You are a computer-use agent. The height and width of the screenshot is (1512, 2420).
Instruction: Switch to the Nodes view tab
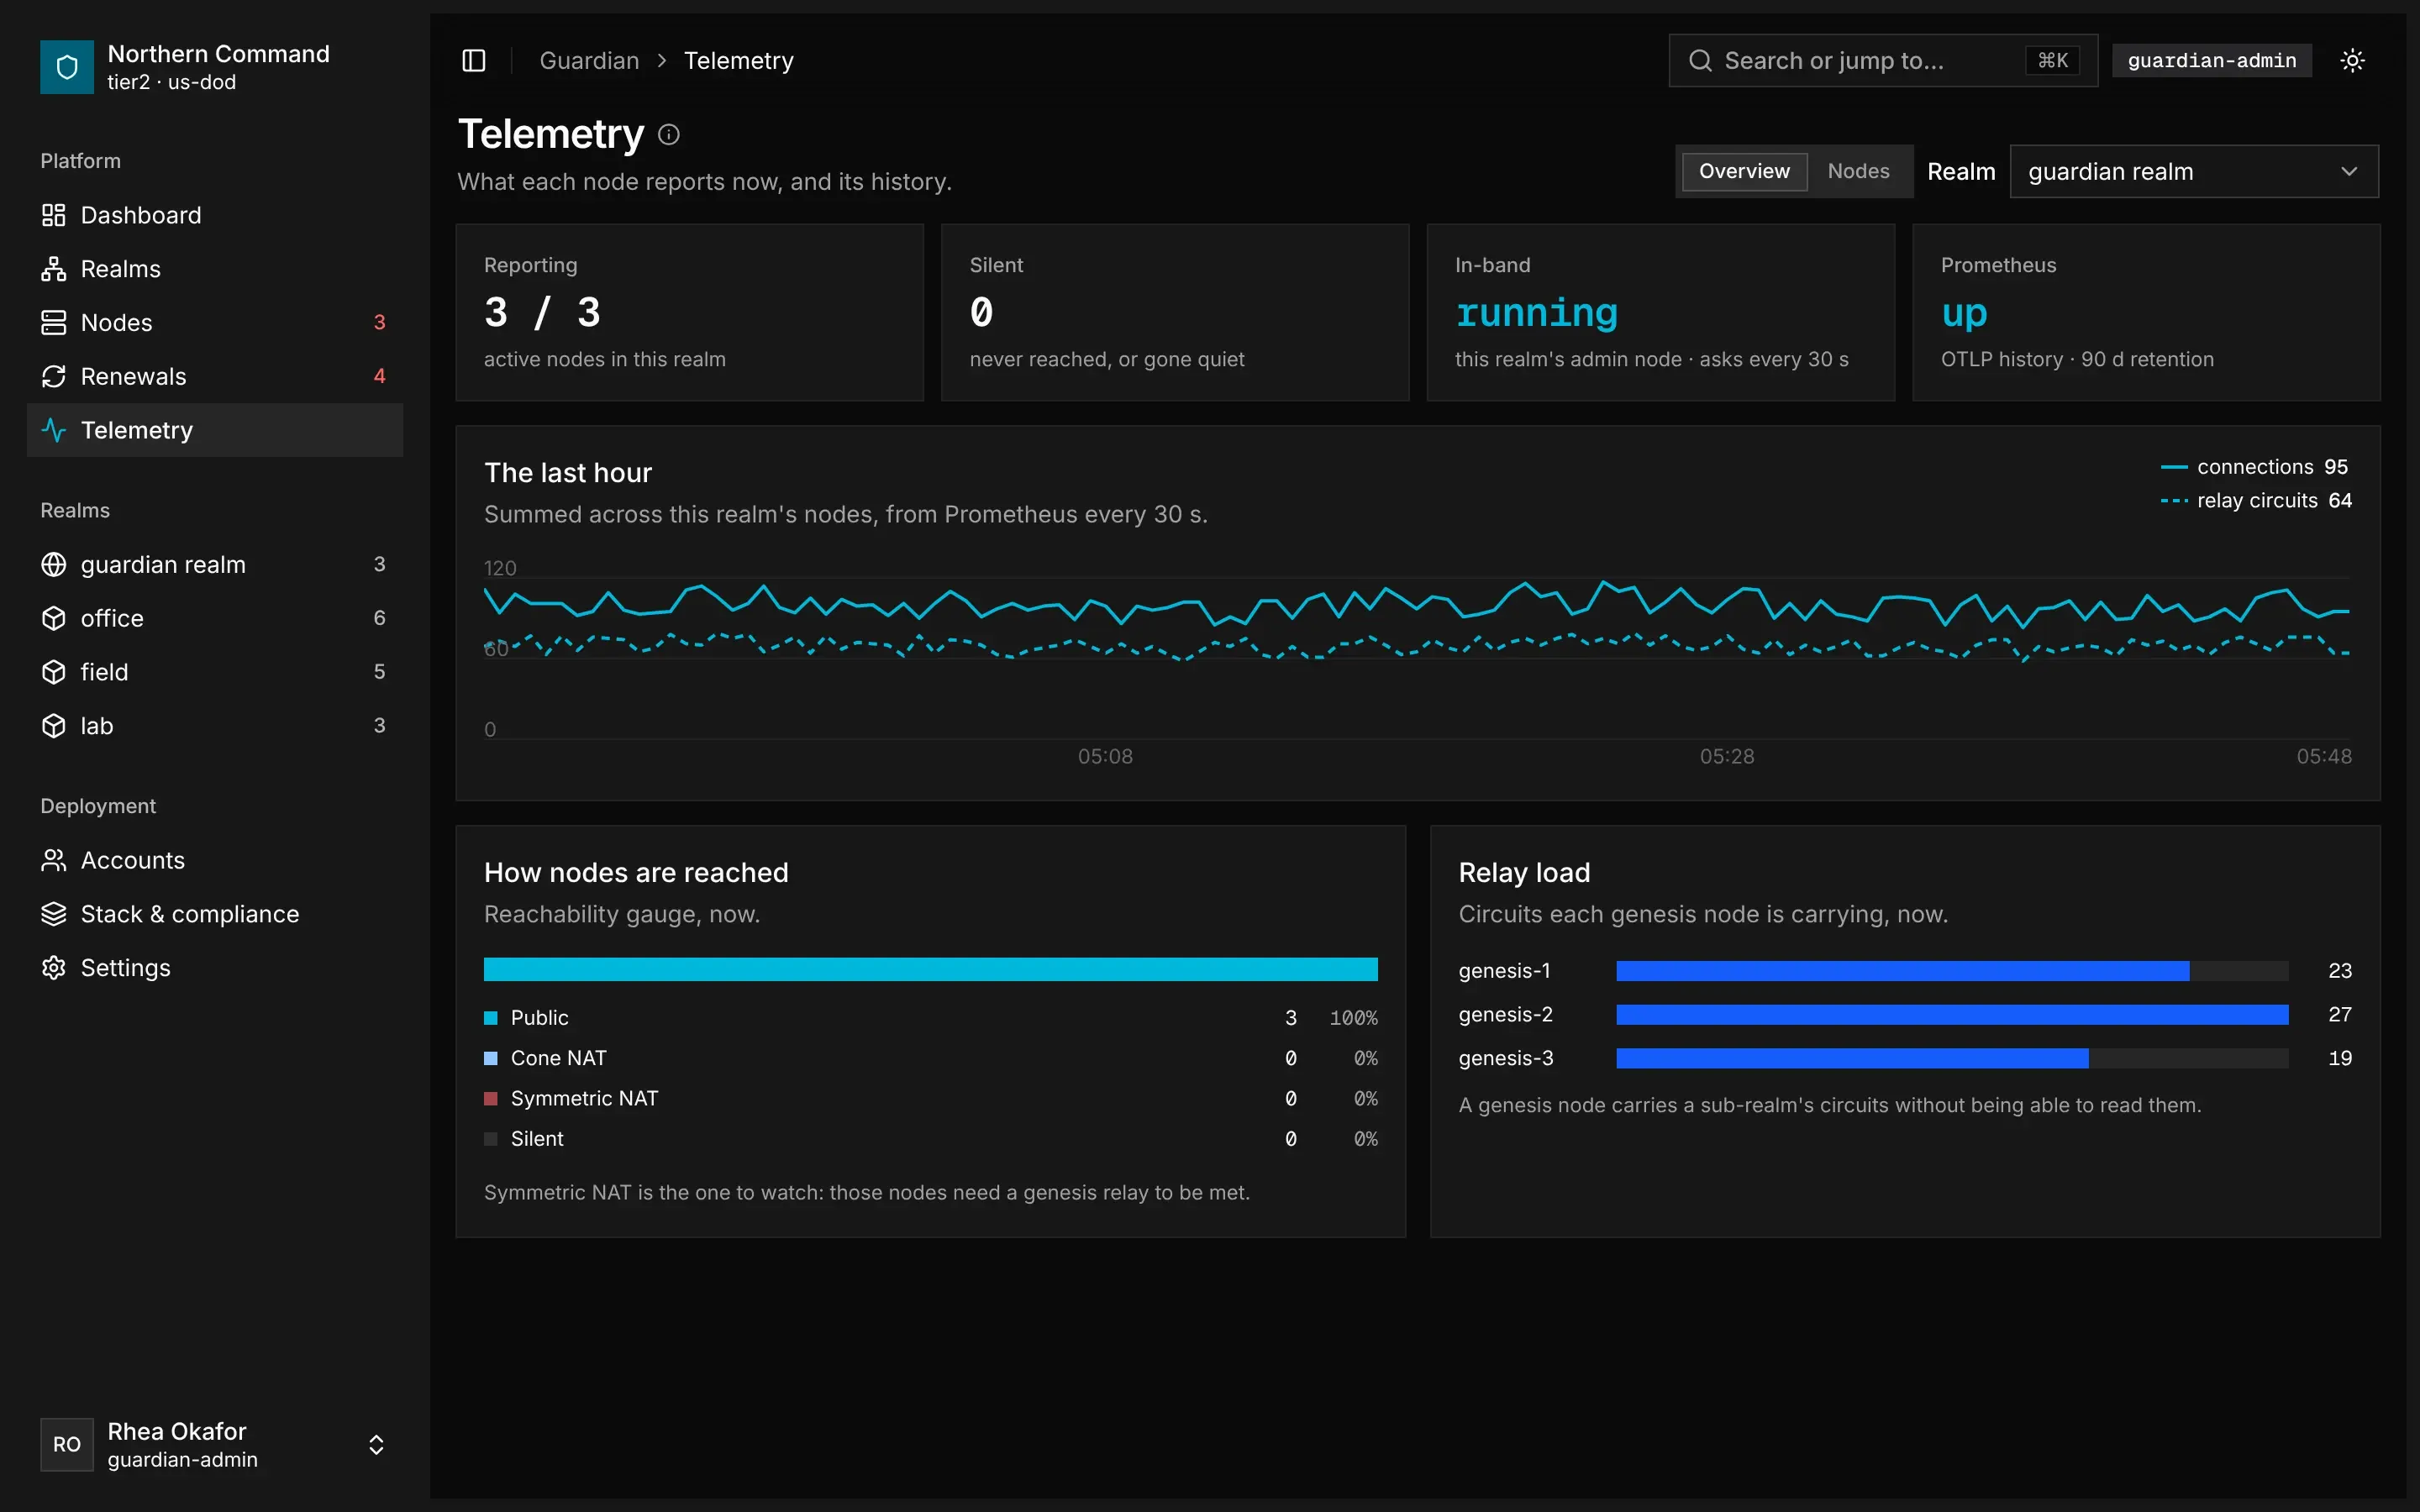[x=1858, y=171]
